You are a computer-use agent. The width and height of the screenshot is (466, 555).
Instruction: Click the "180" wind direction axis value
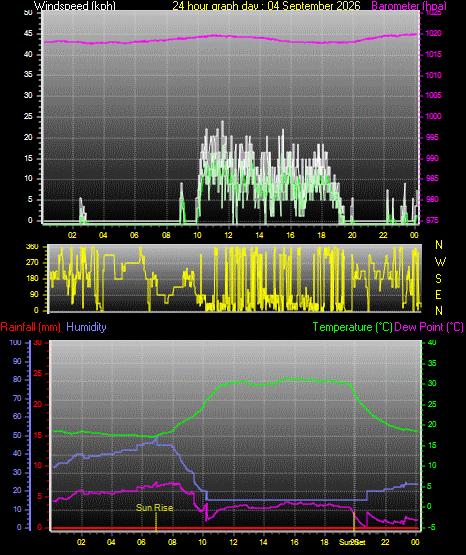click(x=33, y=279)
